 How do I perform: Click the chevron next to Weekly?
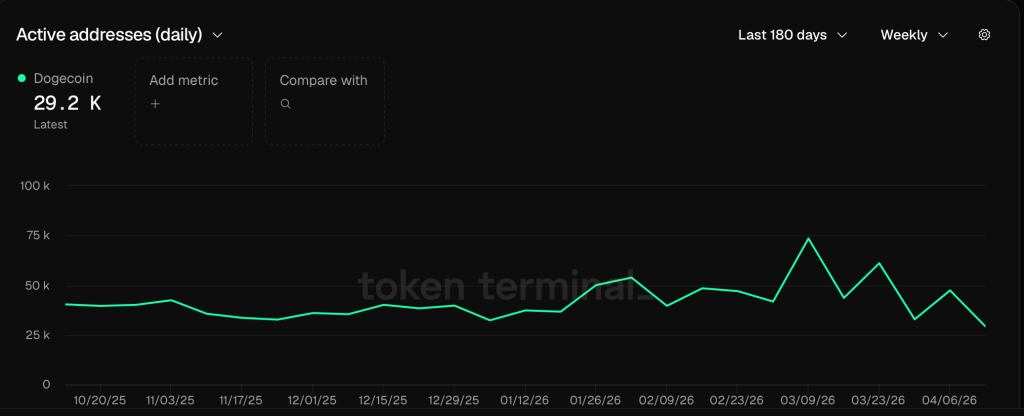pyautogui.click(x=943, y=35)
